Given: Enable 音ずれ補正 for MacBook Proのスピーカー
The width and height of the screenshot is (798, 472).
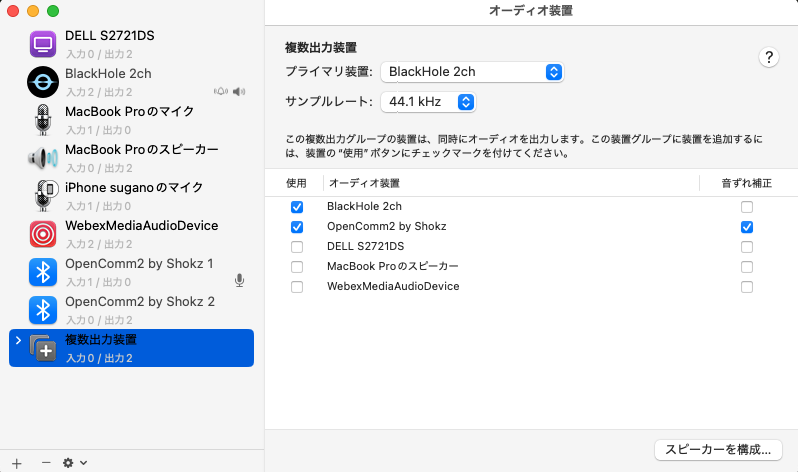Looking at the screenshot, I should point(747,267).
